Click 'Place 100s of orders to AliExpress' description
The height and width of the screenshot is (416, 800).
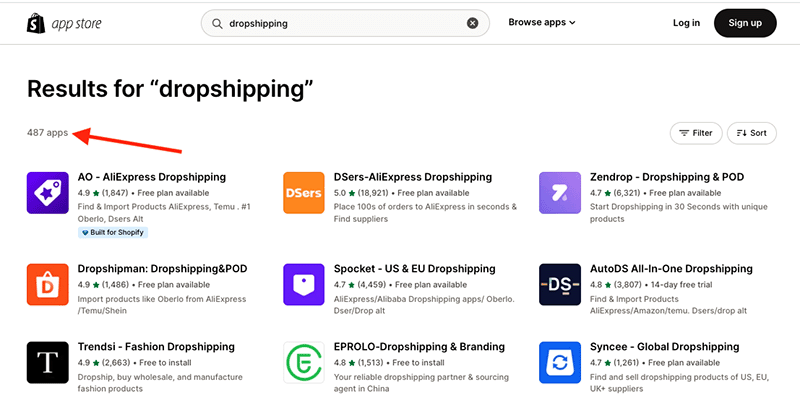tap(425, 213)
